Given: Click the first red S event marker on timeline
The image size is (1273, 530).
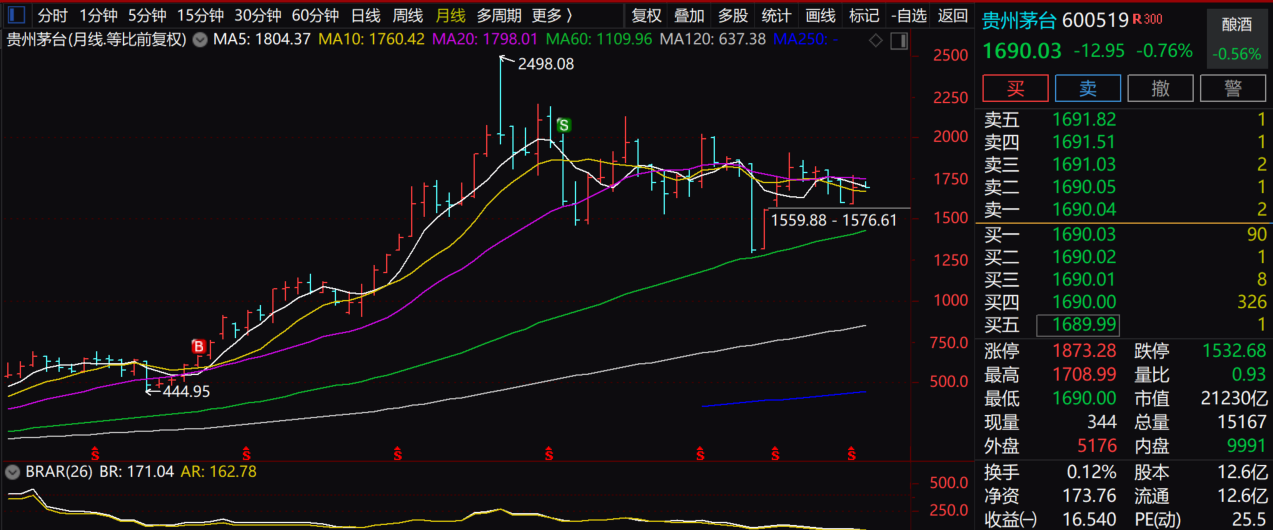Looking at the screenshot, I should coord(96,455).
